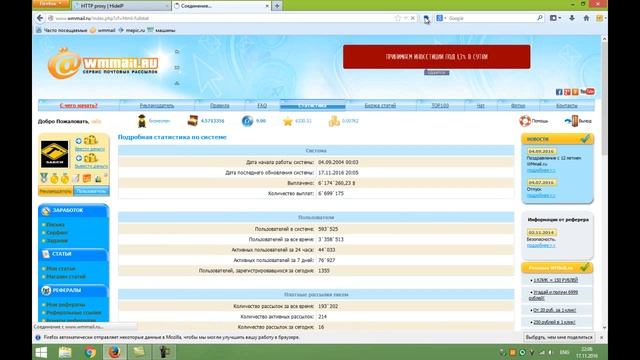Switch to the 'Рекламодатель' orange tab
Image resolution: width=640 pixels, height=360 pixels.
[x=56, y=191]
